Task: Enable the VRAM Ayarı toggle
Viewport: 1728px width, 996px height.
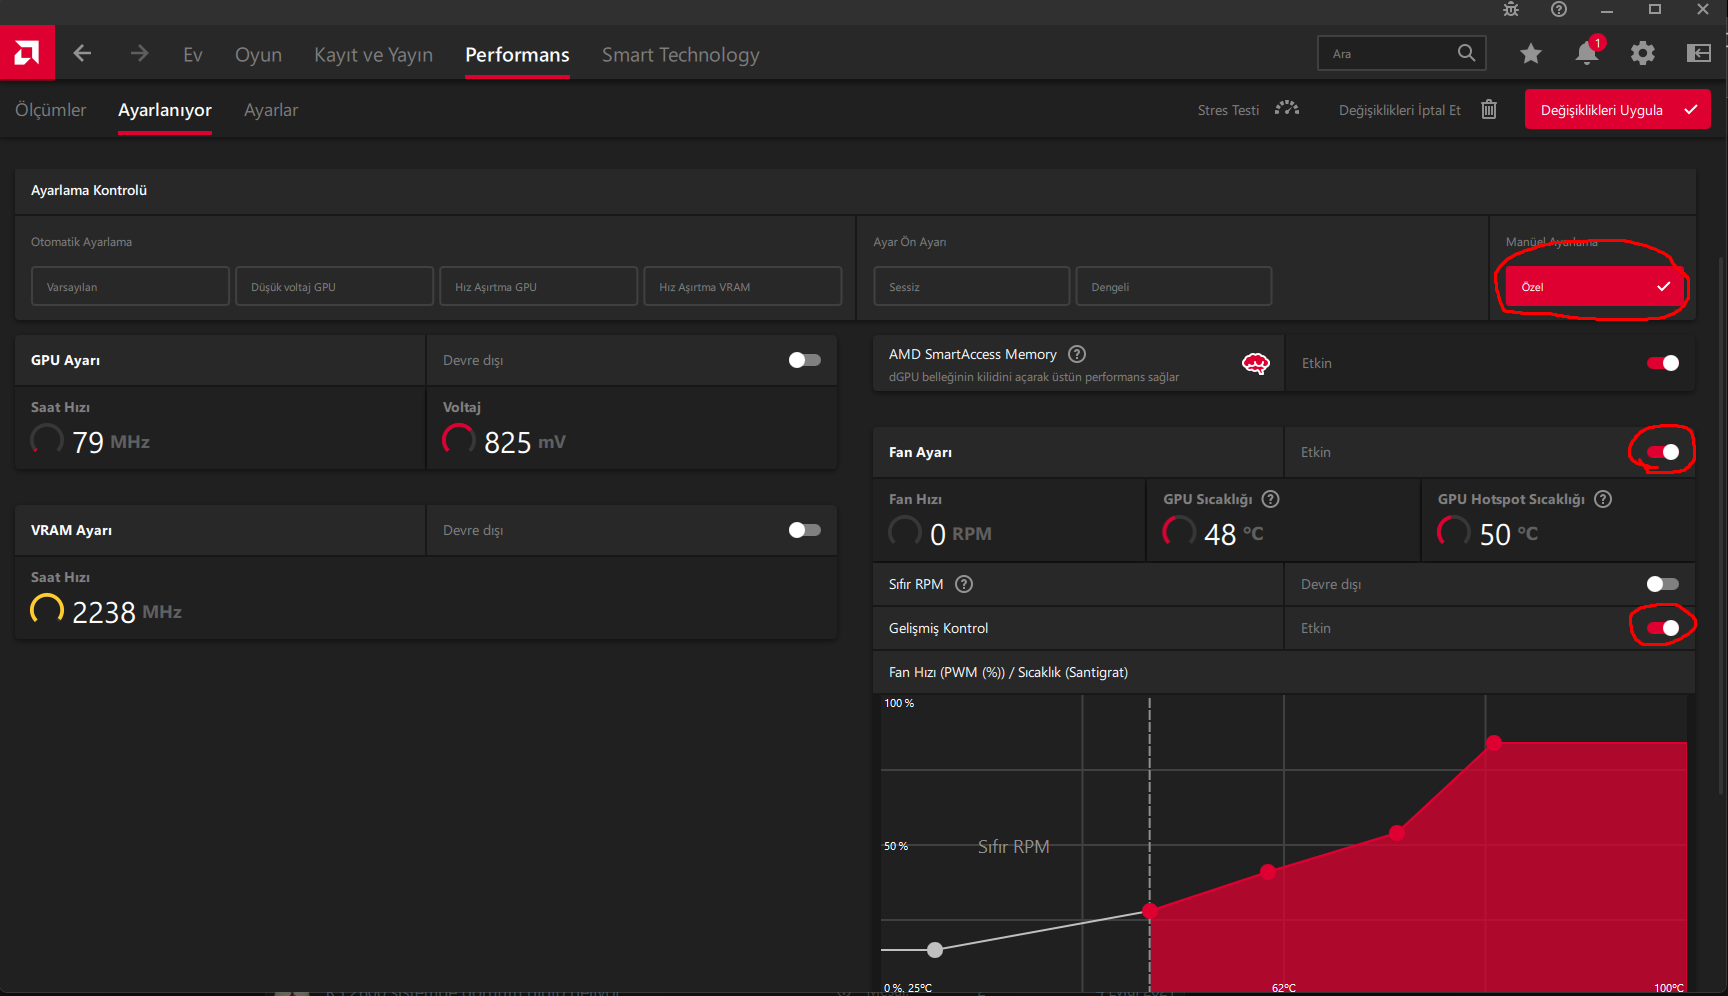Action: point(805,530)
